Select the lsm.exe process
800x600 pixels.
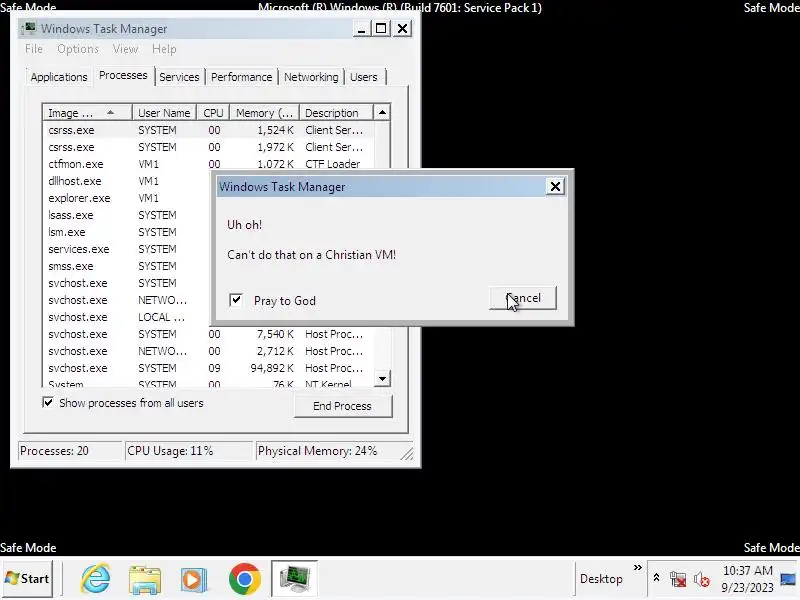click(128, 232)
